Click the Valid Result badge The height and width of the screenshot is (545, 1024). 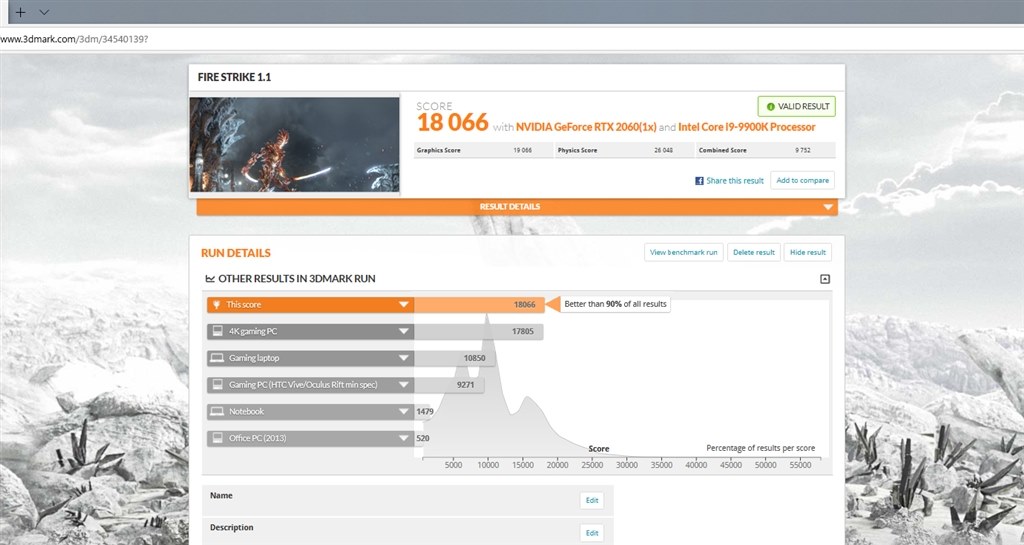click(796, 106)
